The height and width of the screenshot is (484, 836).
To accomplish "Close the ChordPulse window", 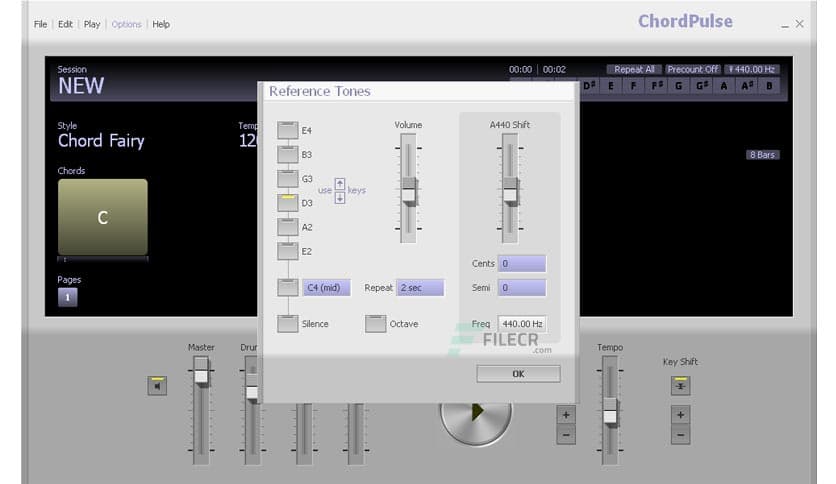I will [800, 24].
